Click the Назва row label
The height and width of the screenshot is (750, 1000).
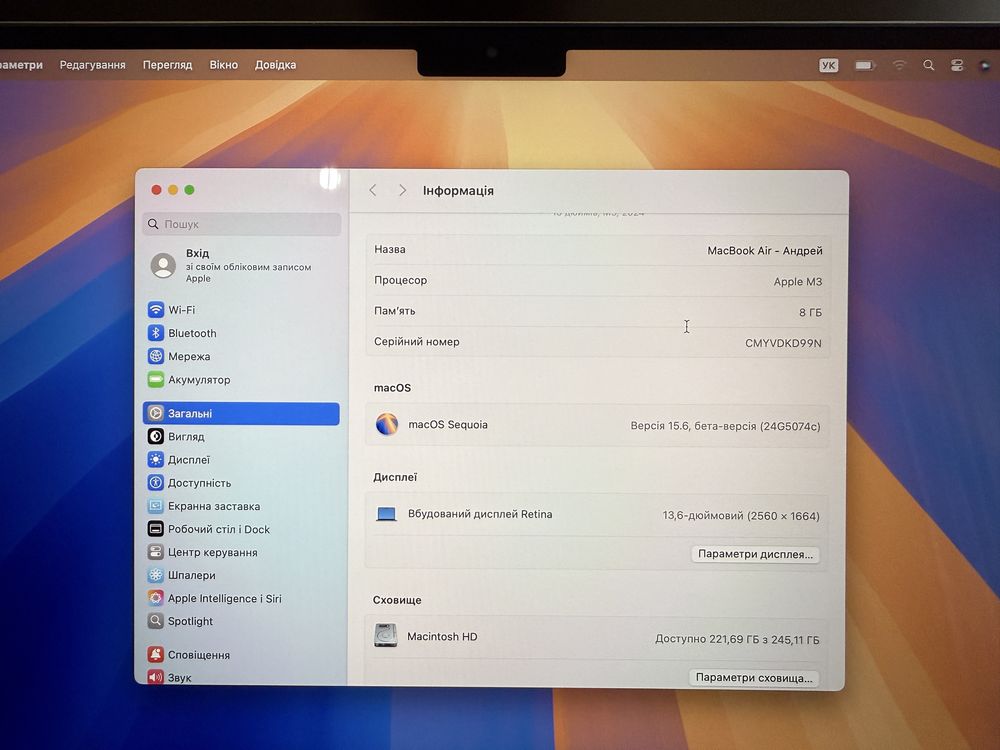coord(390,249)
